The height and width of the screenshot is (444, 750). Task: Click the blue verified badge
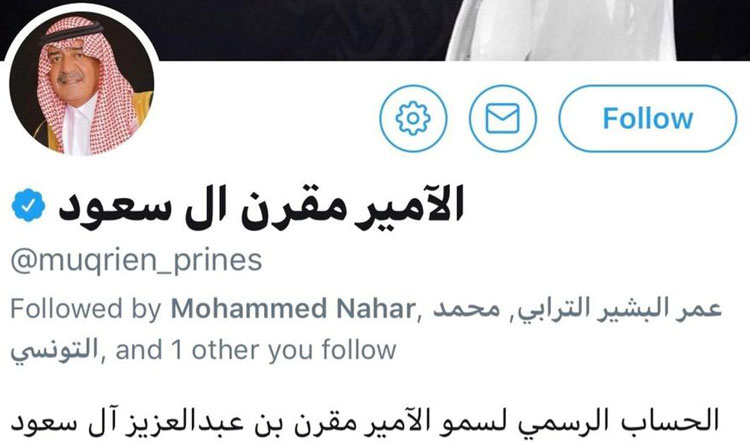[28, 205]
